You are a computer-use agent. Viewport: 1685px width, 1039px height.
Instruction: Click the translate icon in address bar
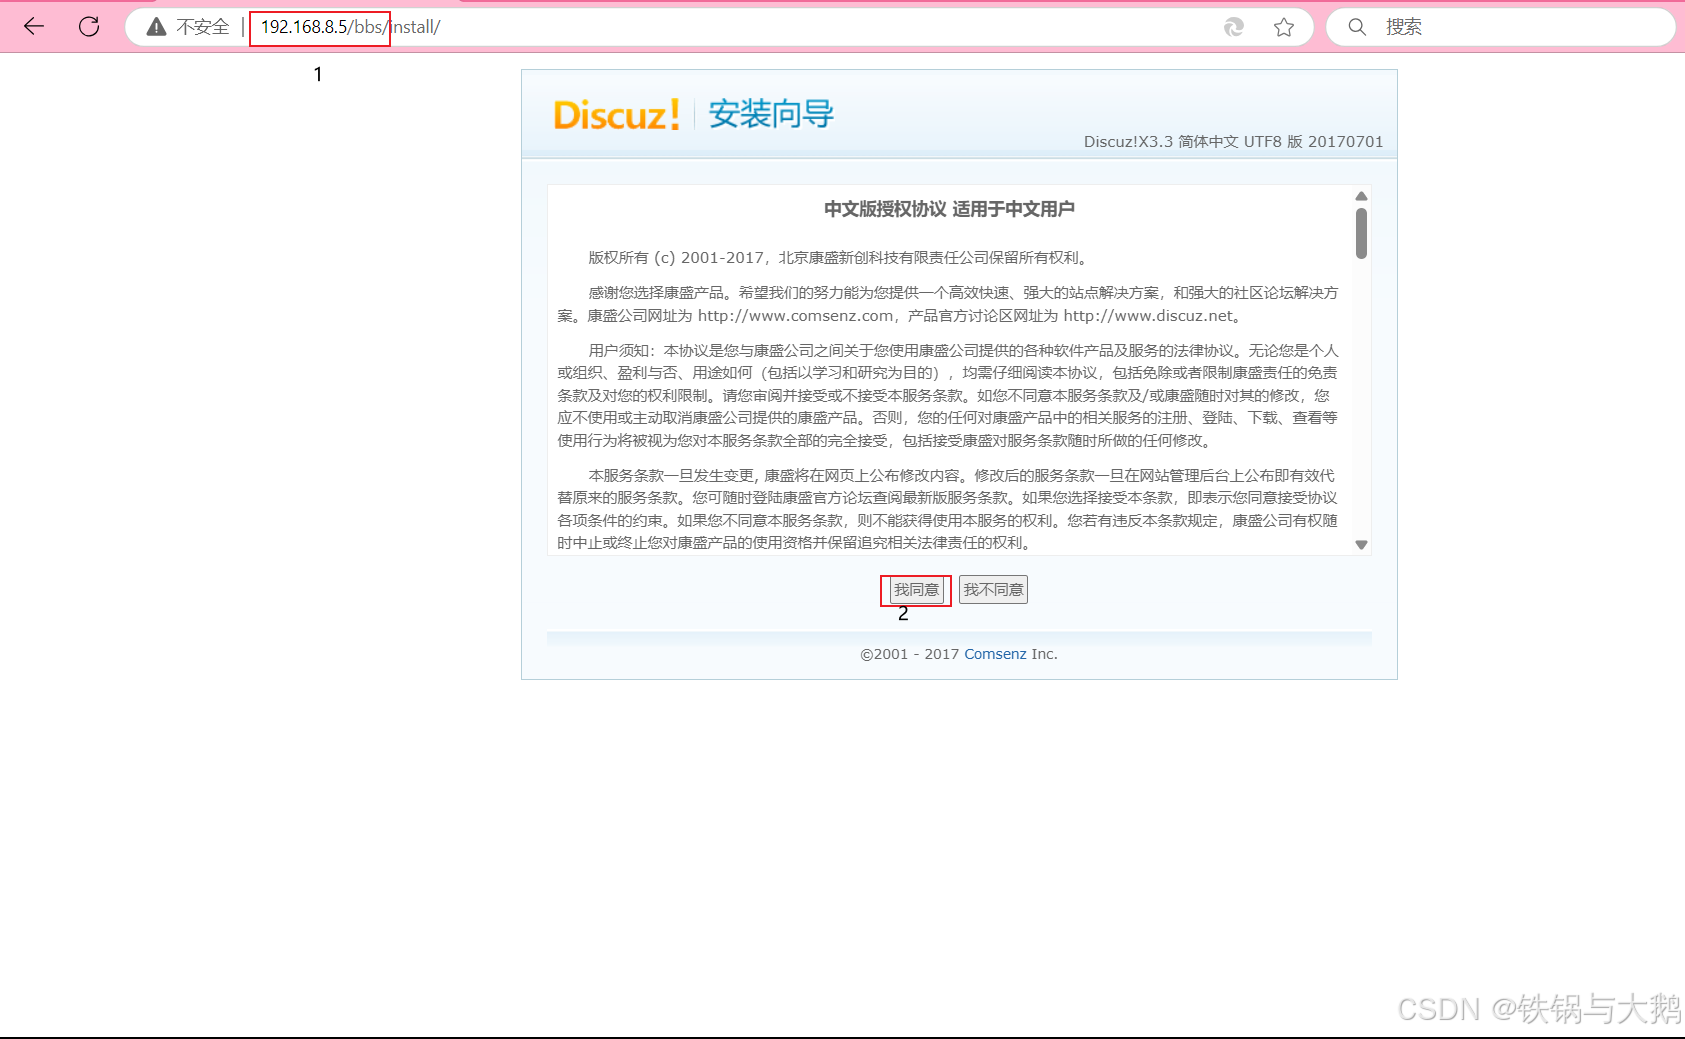point(1234,27)
